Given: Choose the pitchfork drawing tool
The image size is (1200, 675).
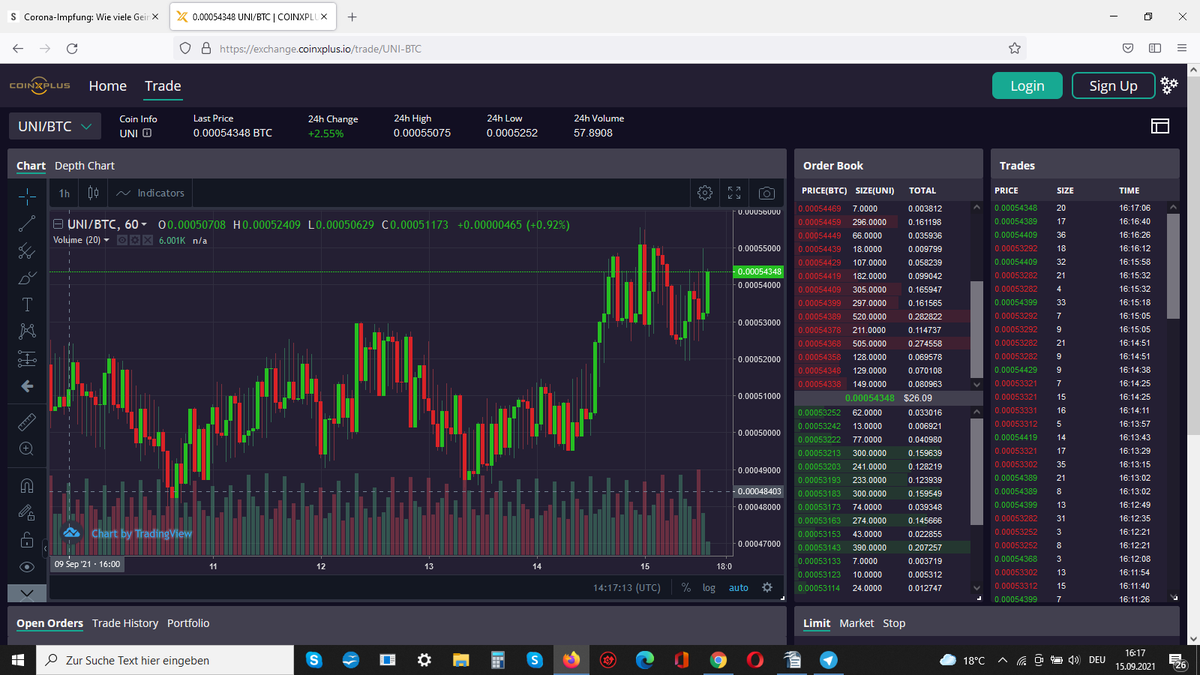Looking at the screenshot, I should (x=28, y=249).
